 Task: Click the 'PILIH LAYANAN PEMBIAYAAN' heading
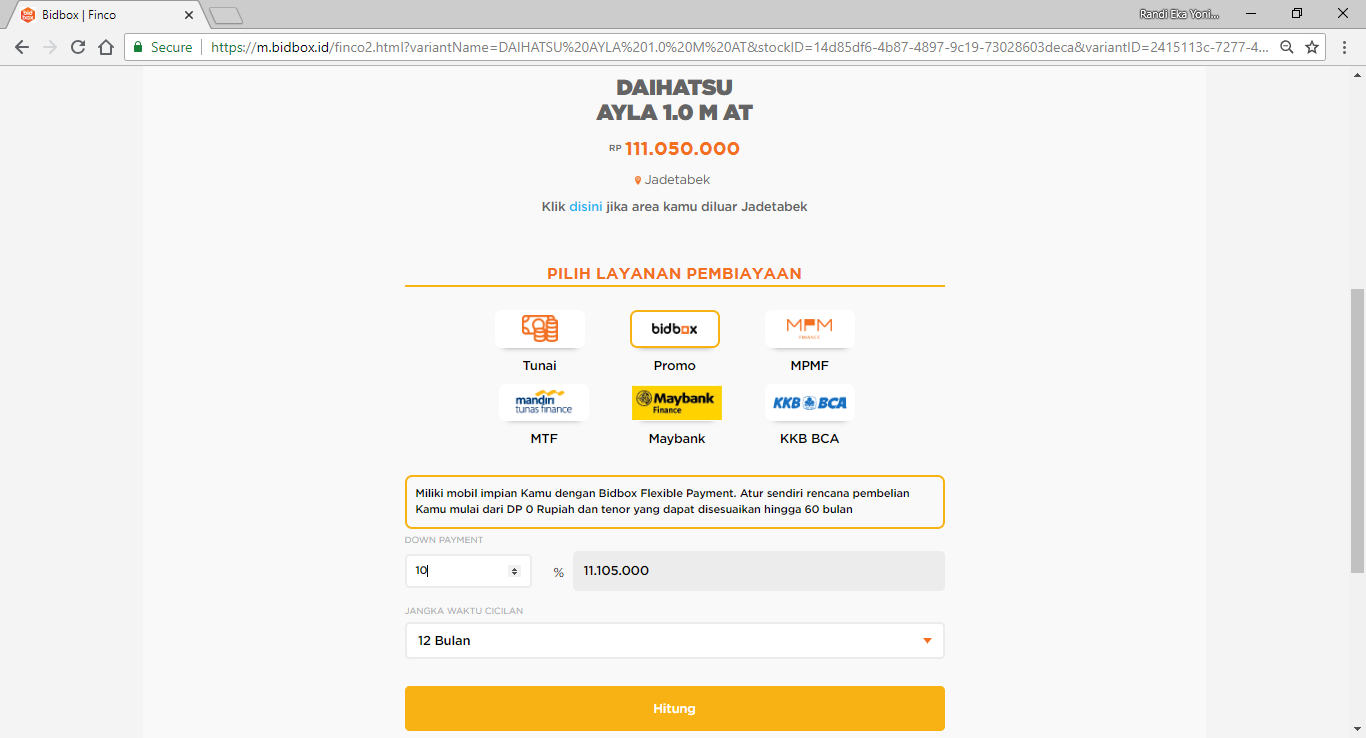pyautogui.click(x=674, y=274)
